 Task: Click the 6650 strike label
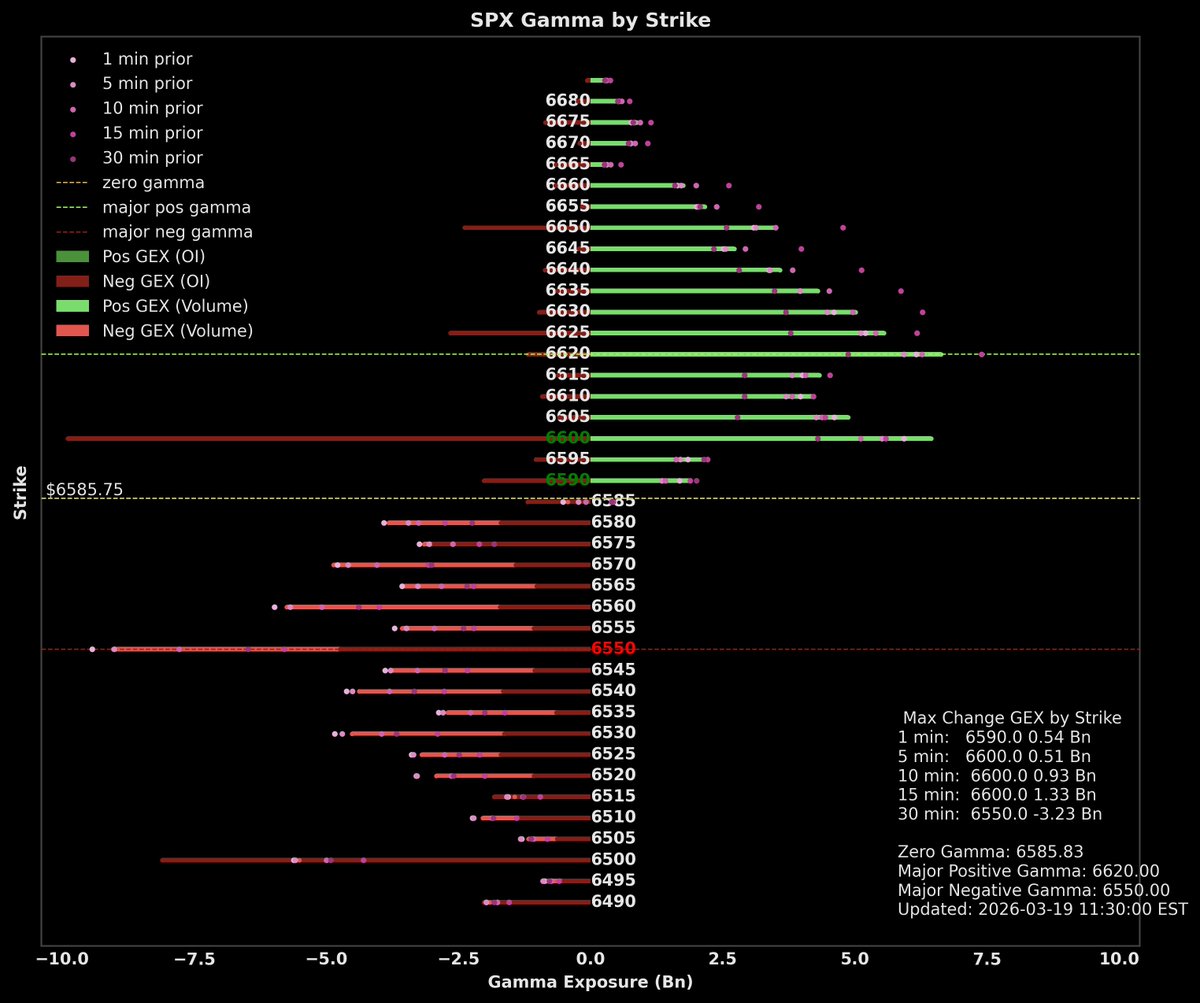[x=568, y=227]
